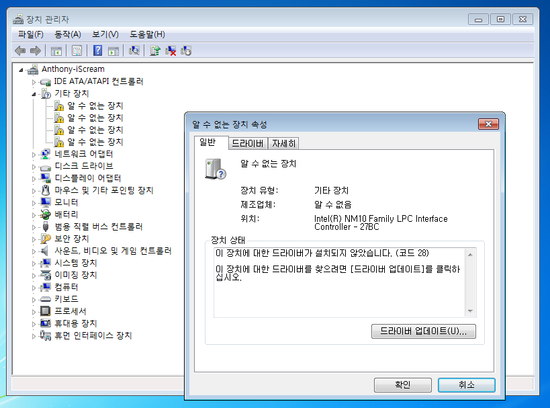Click the 프로세서 icon
Image resolution: width=550 pixels, height=408 pixels.
45,311
